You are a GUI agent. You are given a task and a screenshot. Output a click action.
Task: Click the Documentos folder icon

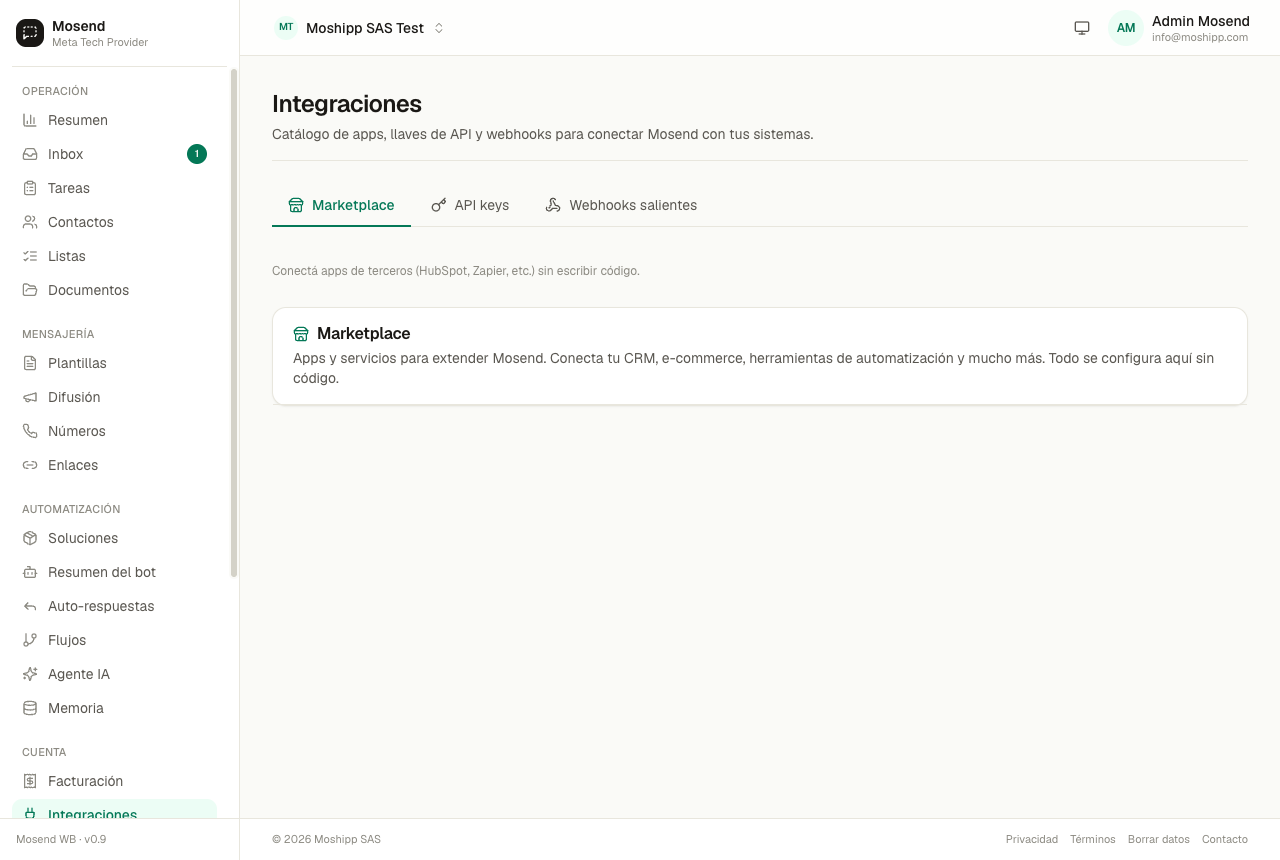[30, 290]
